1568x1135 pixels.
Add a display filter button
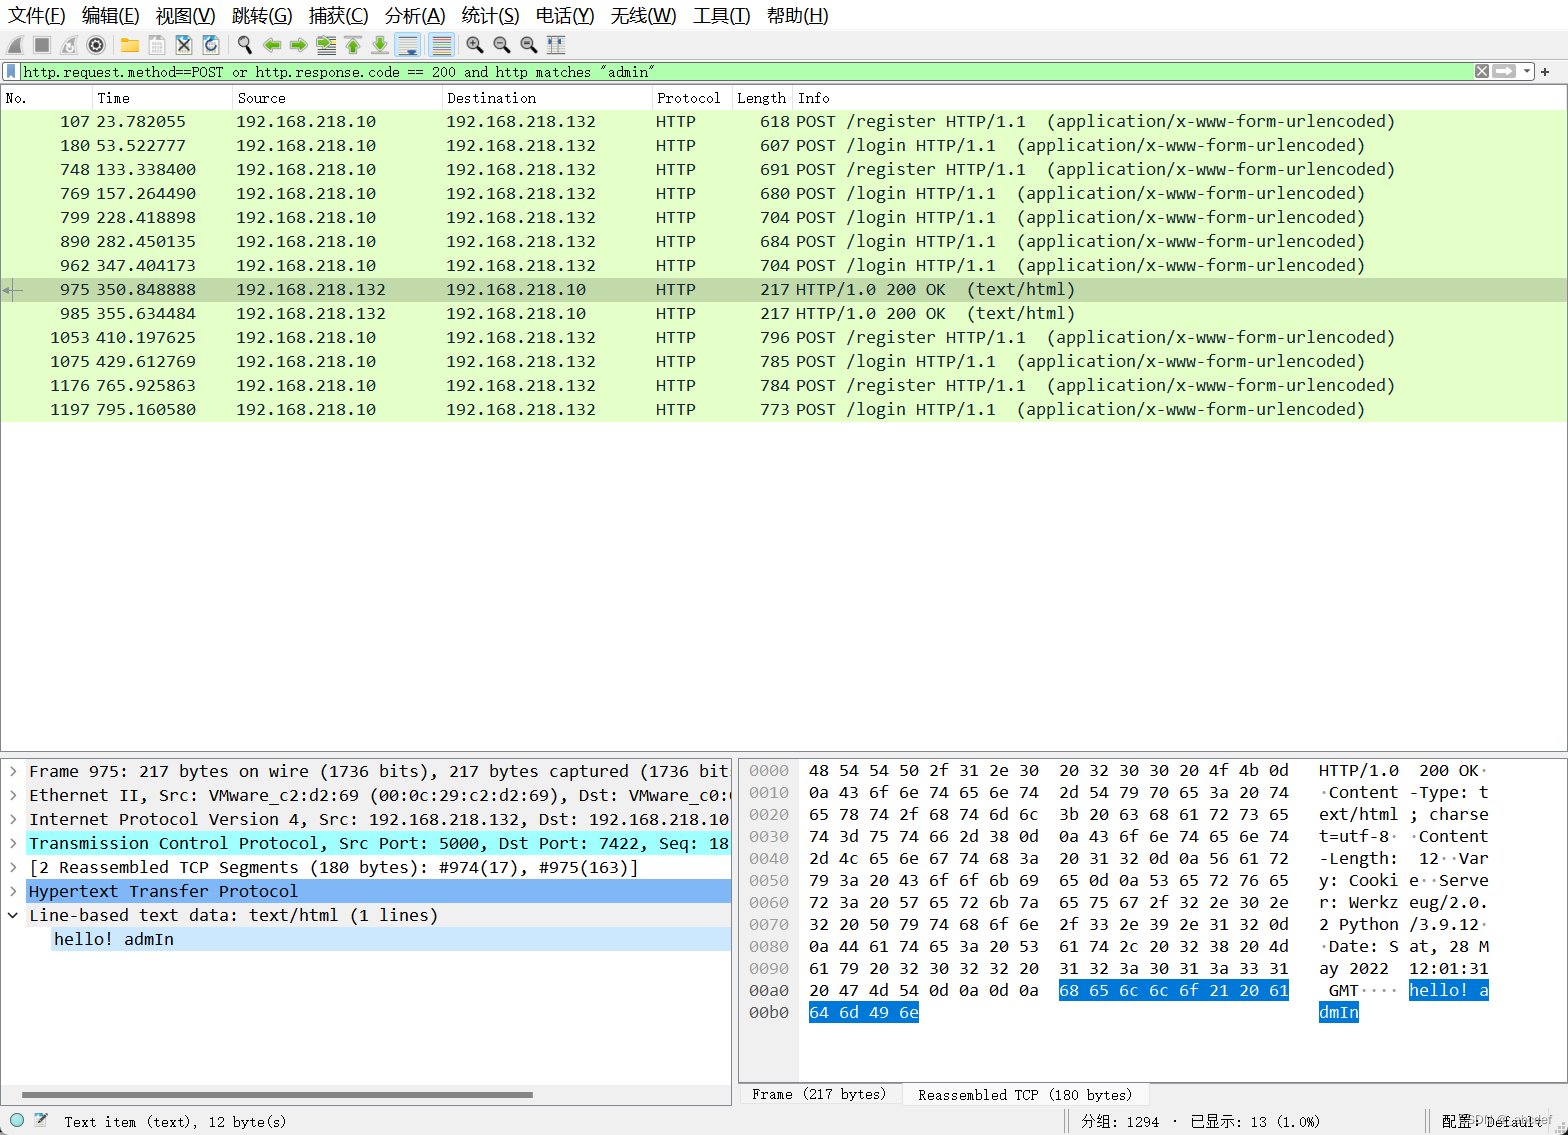(1545, 72)
